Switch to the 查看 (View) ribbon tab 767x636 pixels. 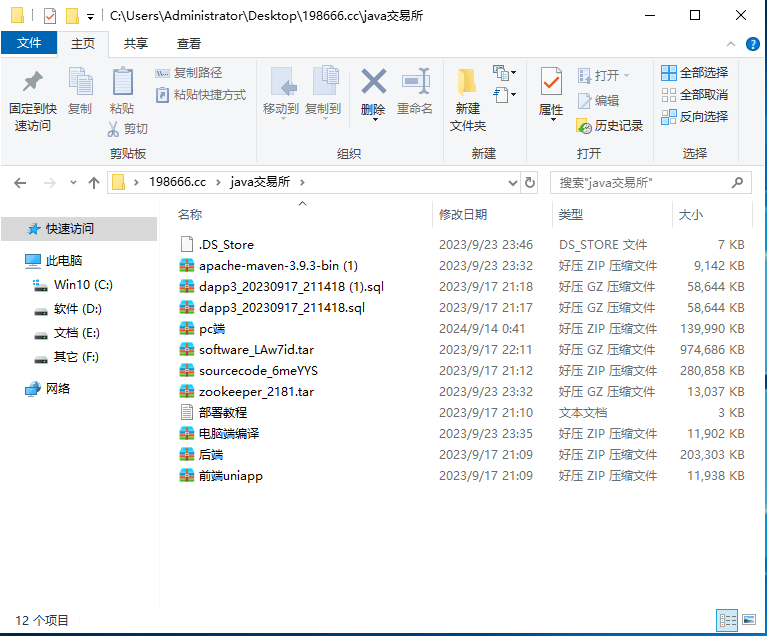(x=188, y=44)
